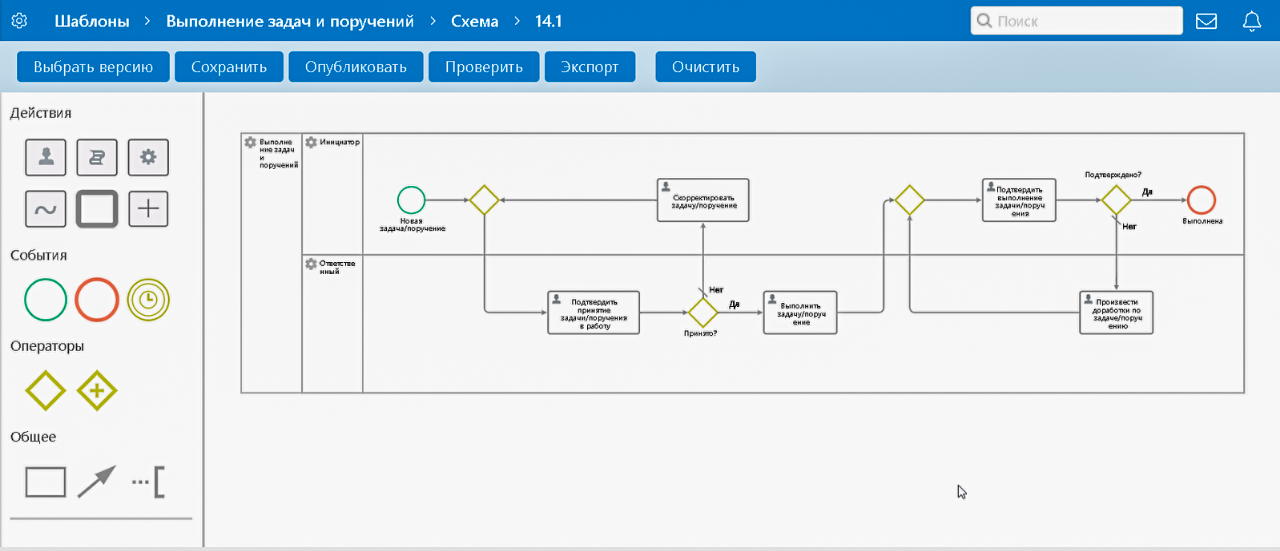Publish the scheme with Опубликовать
Screen dimensions: 1280x551
coord(356,67)
